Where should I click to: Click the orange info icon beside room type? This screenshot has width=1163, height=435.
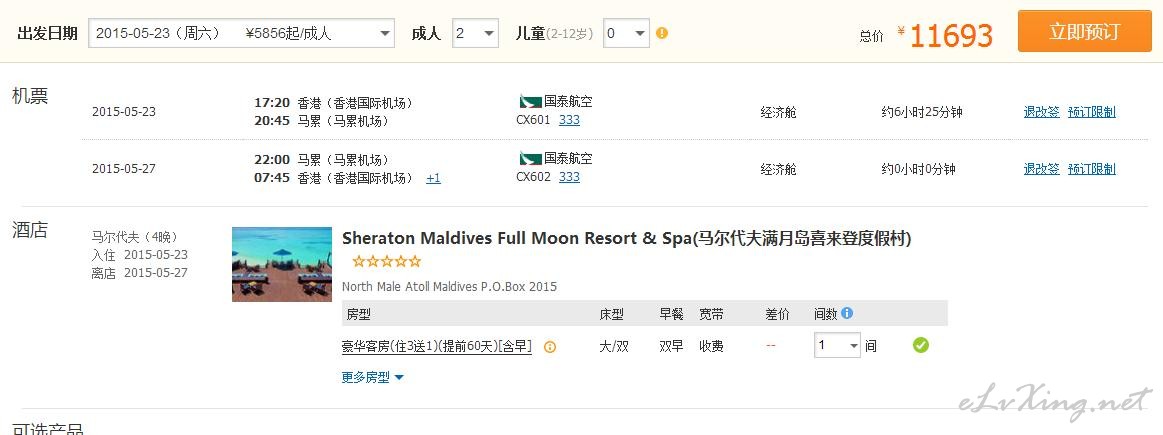[x=550, y=347]
